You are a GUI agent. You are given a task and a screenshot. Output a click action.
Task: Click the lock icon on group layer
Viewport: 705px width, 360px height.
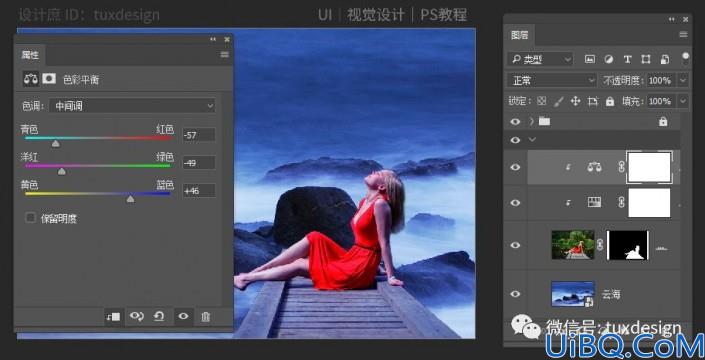[x=663, y=121]
